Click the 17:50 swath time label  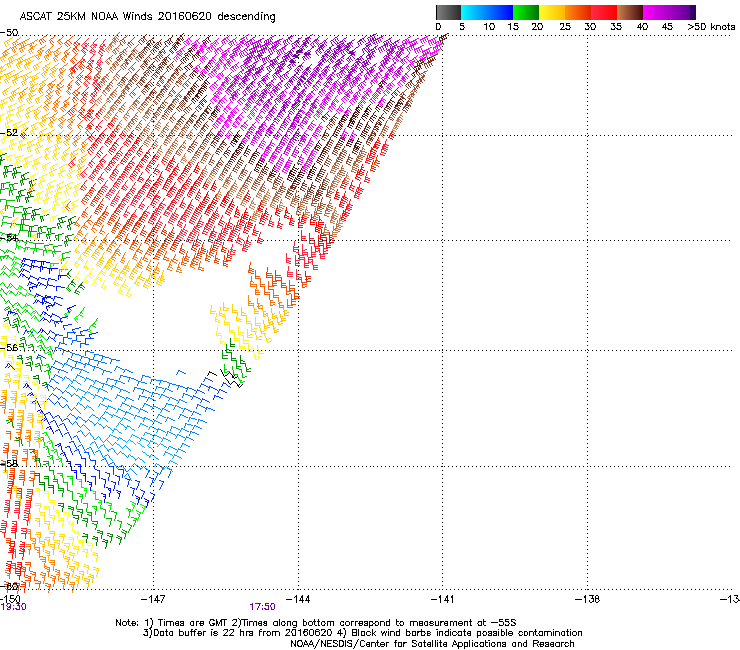tap(262, 607)
